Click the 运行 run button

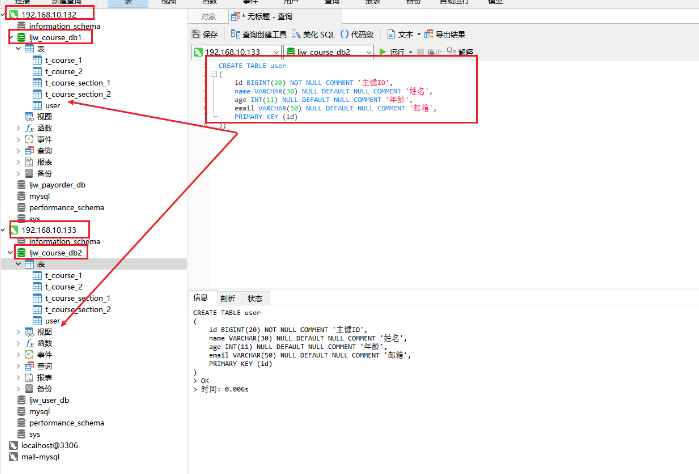pos(392,52)
